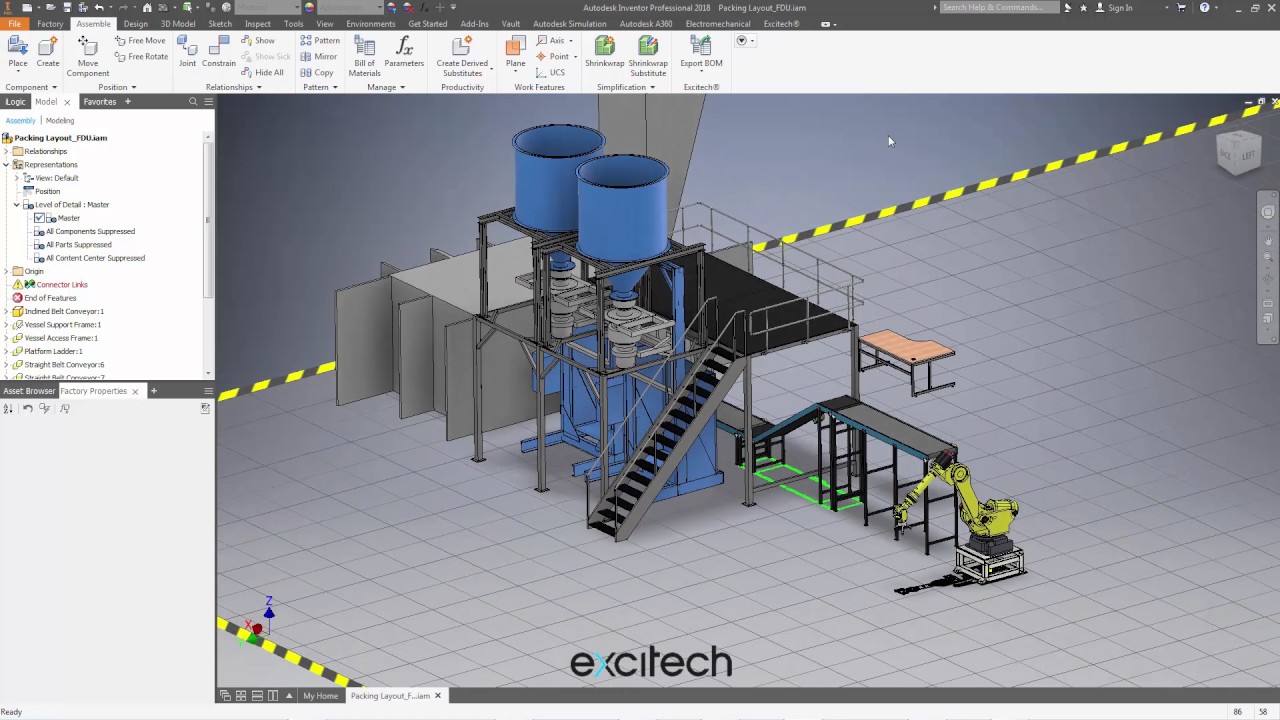Click the Search Help & Commands field
Screen dimensions: 1280x720
point(998,8)
